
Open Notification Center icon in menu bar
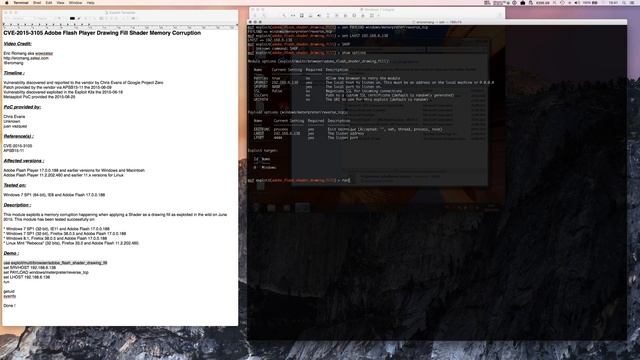[x=633, y=2]
